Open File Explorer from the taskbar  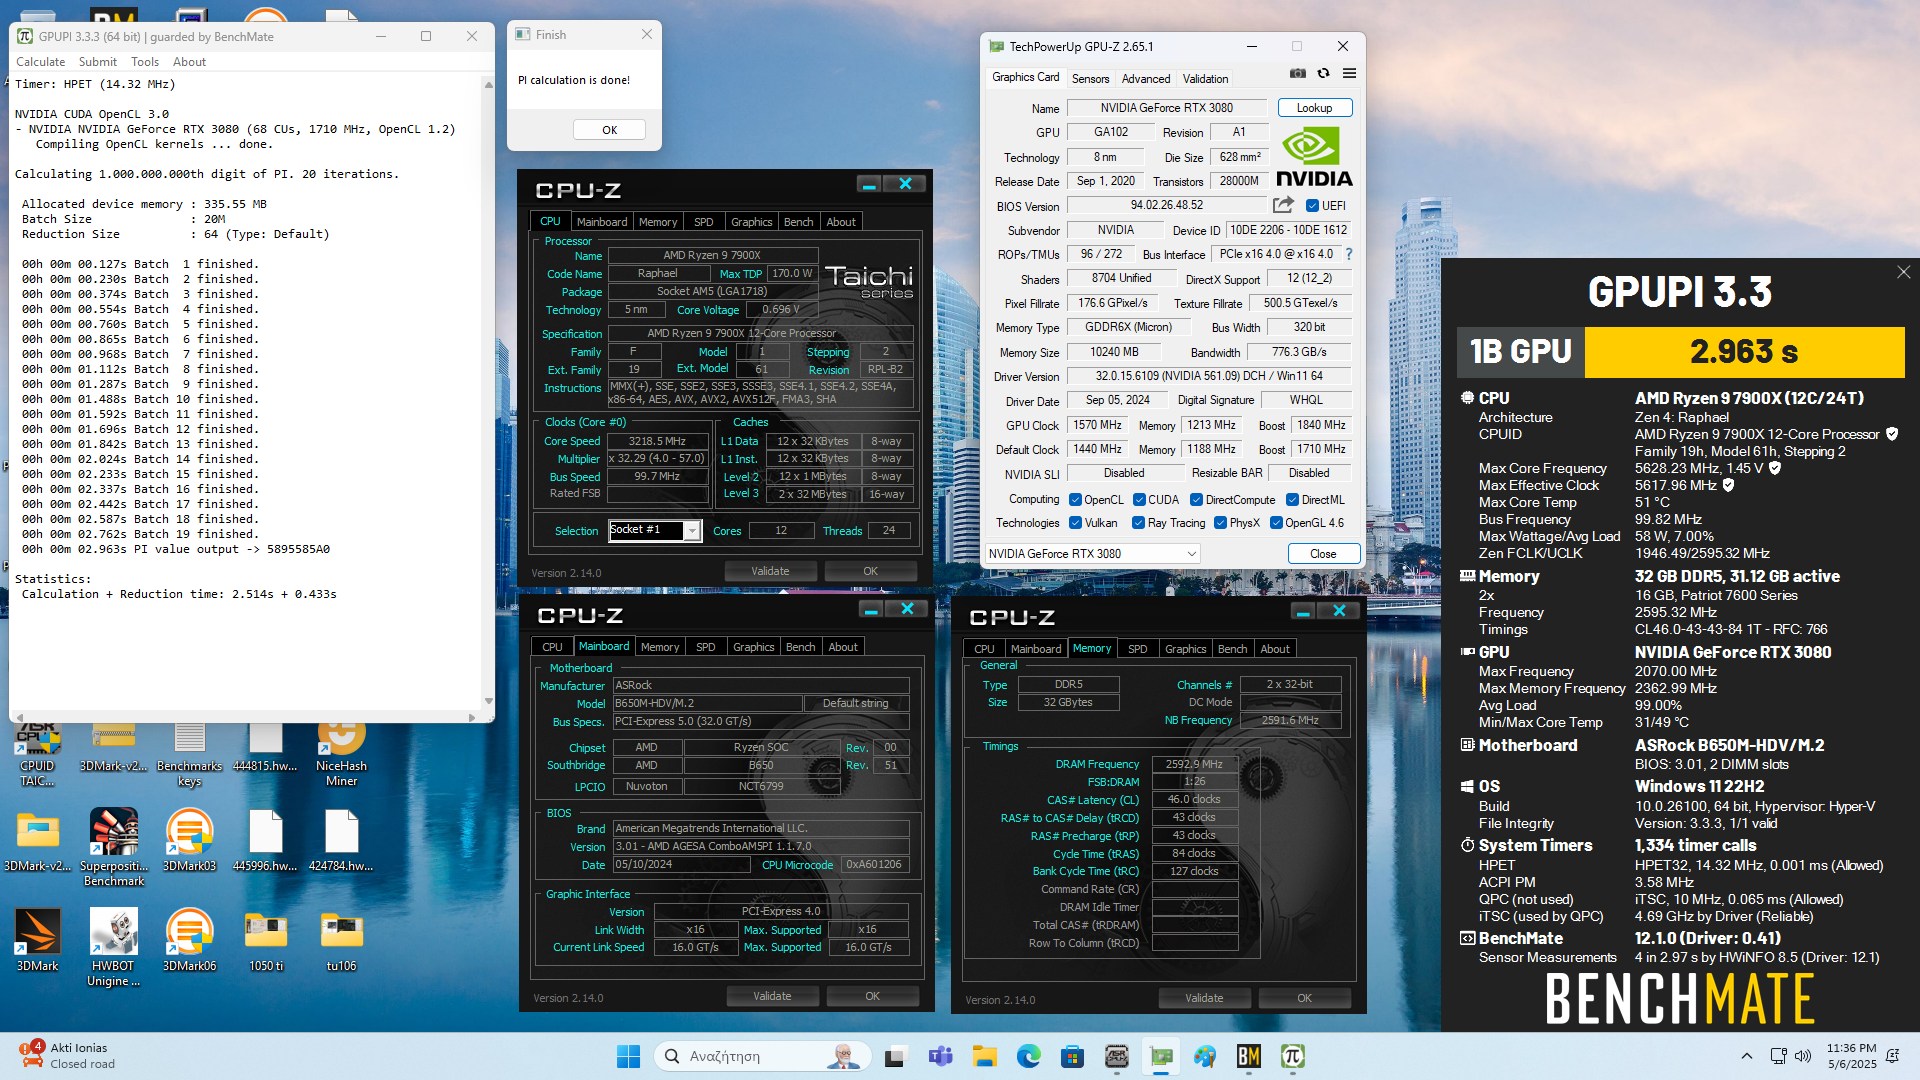tap(984, 1056)
